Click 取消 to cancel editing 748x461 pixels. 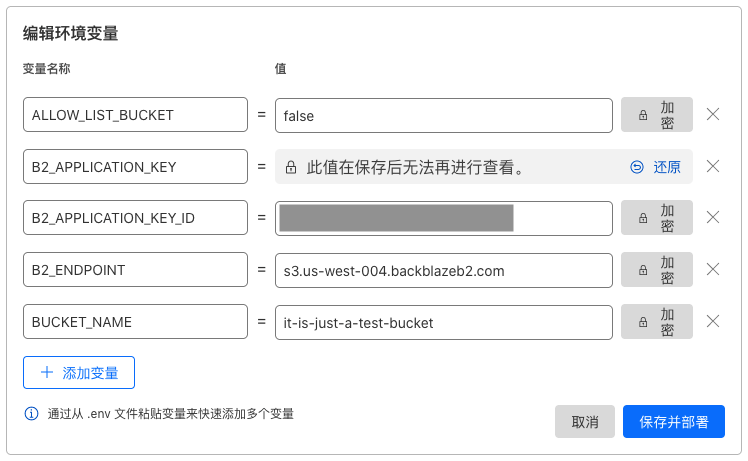(585, 422)
